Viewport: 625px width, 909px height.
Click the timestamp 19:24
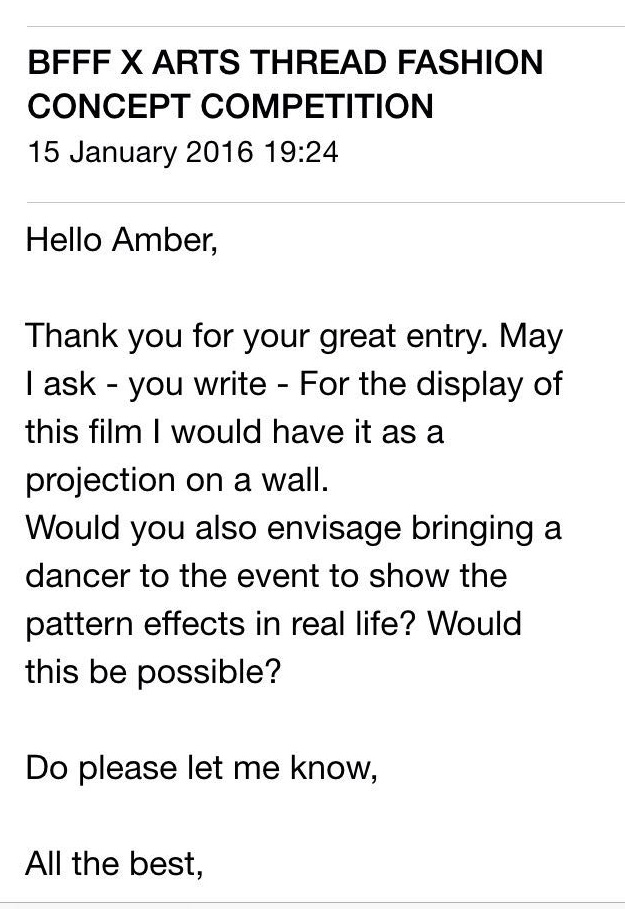point(300,152)
